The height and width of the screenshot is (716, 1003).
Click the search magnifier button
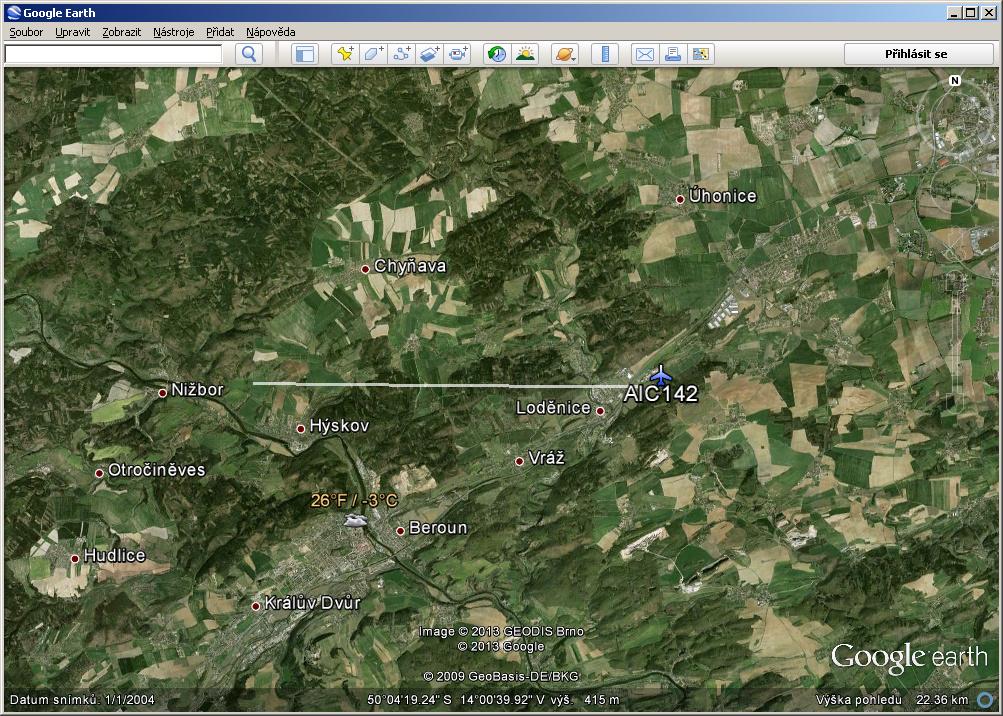click(x=249, y=54)
